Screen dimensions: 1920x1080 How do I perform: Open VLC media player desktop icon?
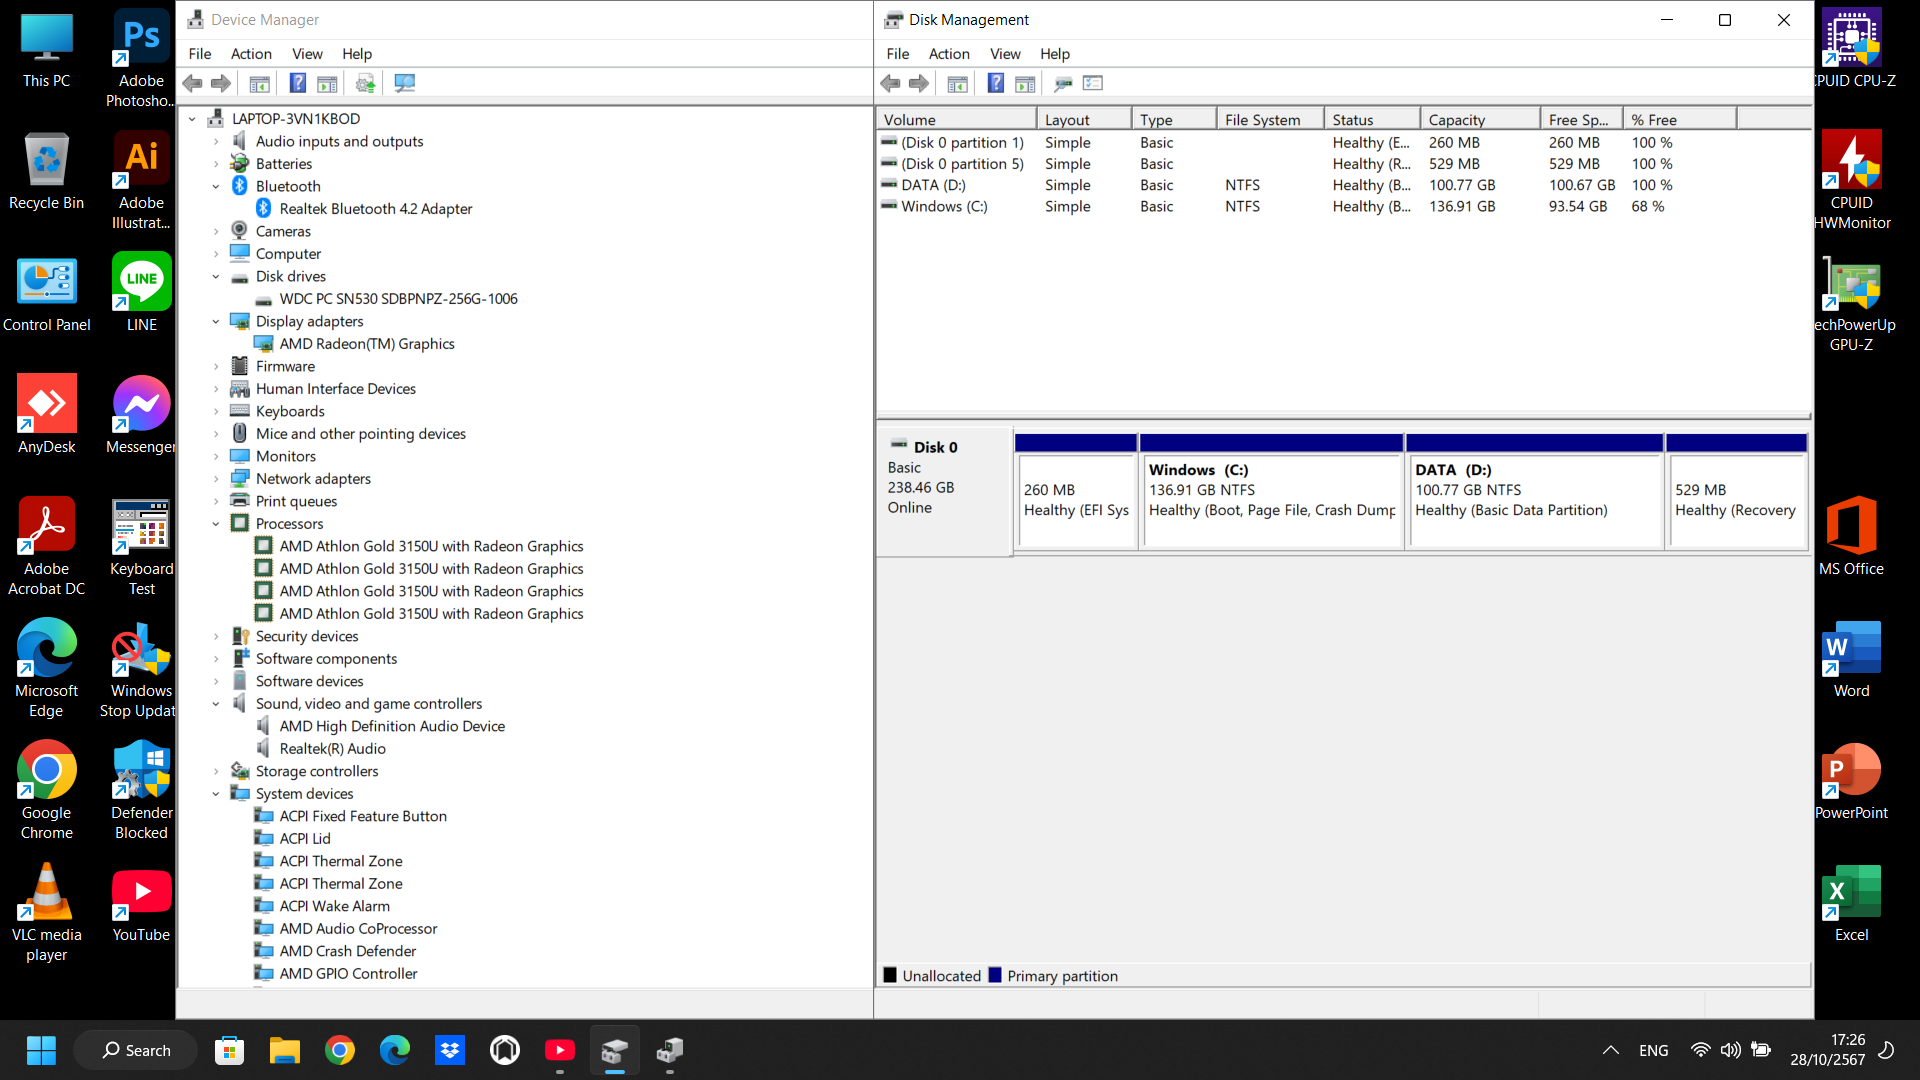46,912
